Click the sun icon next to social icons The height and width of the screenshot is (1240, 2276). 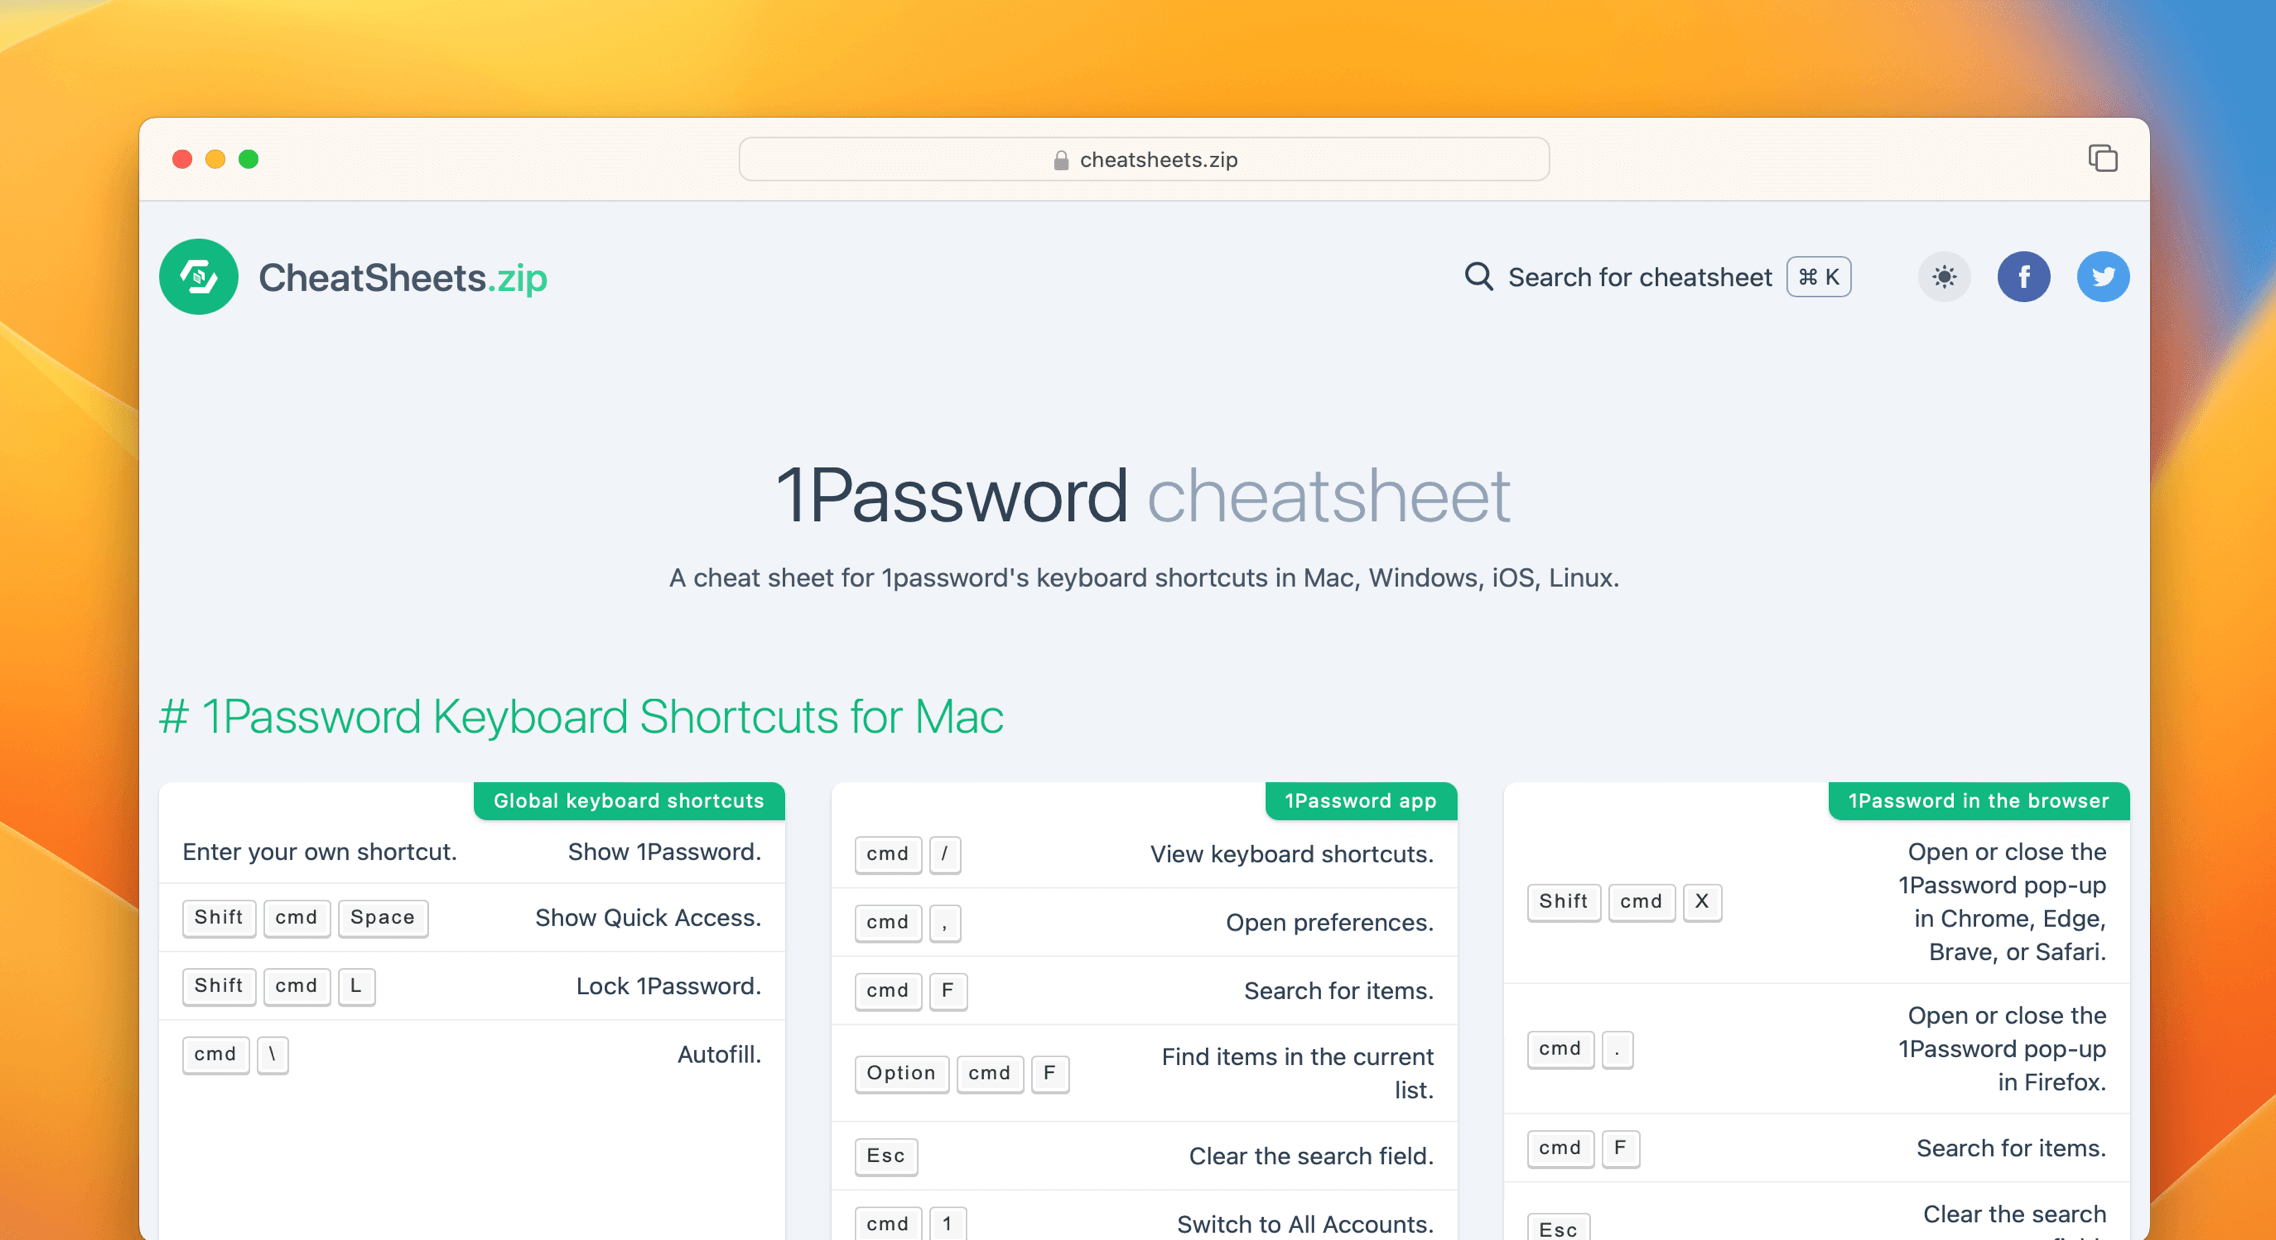coord(1944,277)
